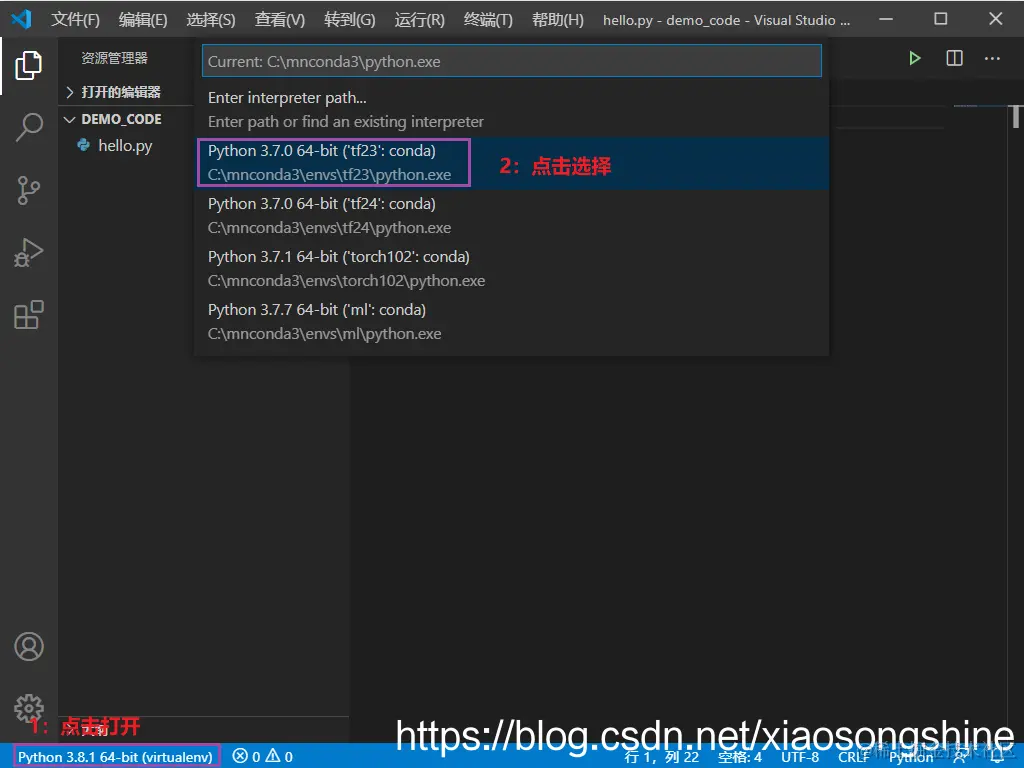Image resolution: width=1024 pixels, height=768 pixels.
Task: Open the 查看(V) menu
Action: (x=280, y=20)
